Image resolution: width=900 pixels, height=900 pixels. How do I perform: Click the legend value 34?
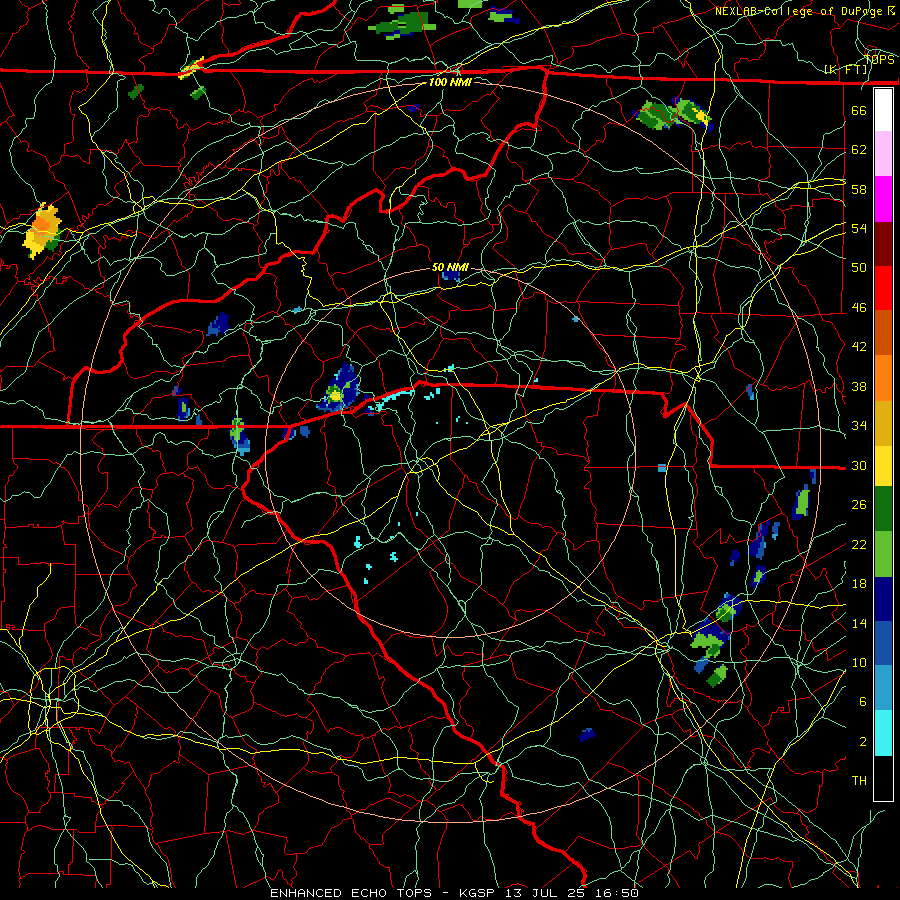tap(859, 426)
